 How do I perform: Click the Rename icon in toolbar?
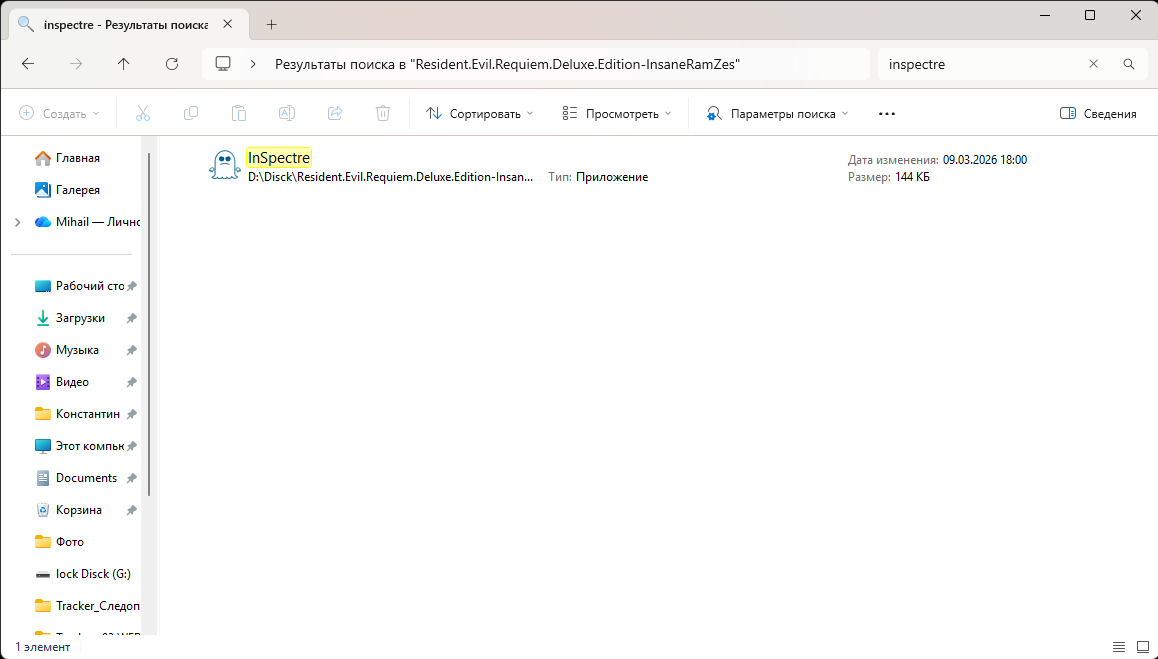point(287,114)
